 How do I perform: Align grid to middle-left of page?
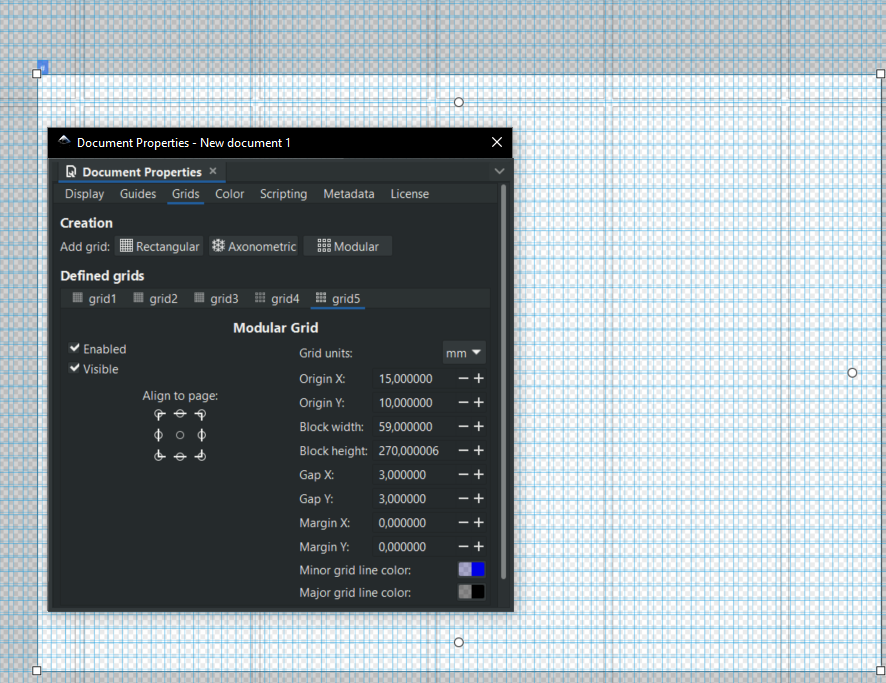[x=159, y=435]
